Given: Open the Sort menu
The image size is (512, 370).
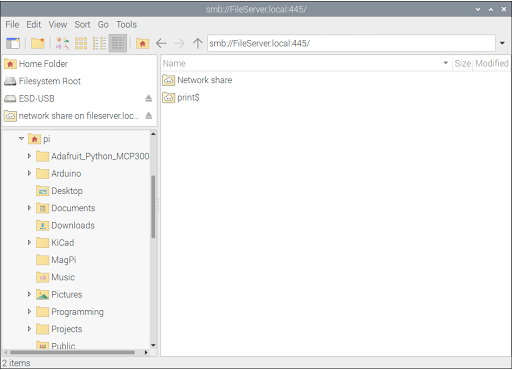Looking at the screenshot, I should 82,24.
